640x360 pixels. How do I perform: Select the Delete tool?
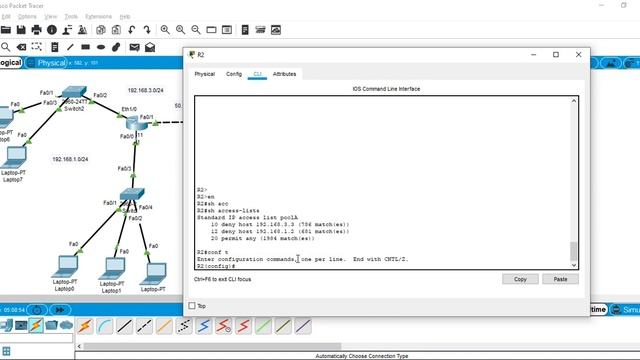[21, 47]
